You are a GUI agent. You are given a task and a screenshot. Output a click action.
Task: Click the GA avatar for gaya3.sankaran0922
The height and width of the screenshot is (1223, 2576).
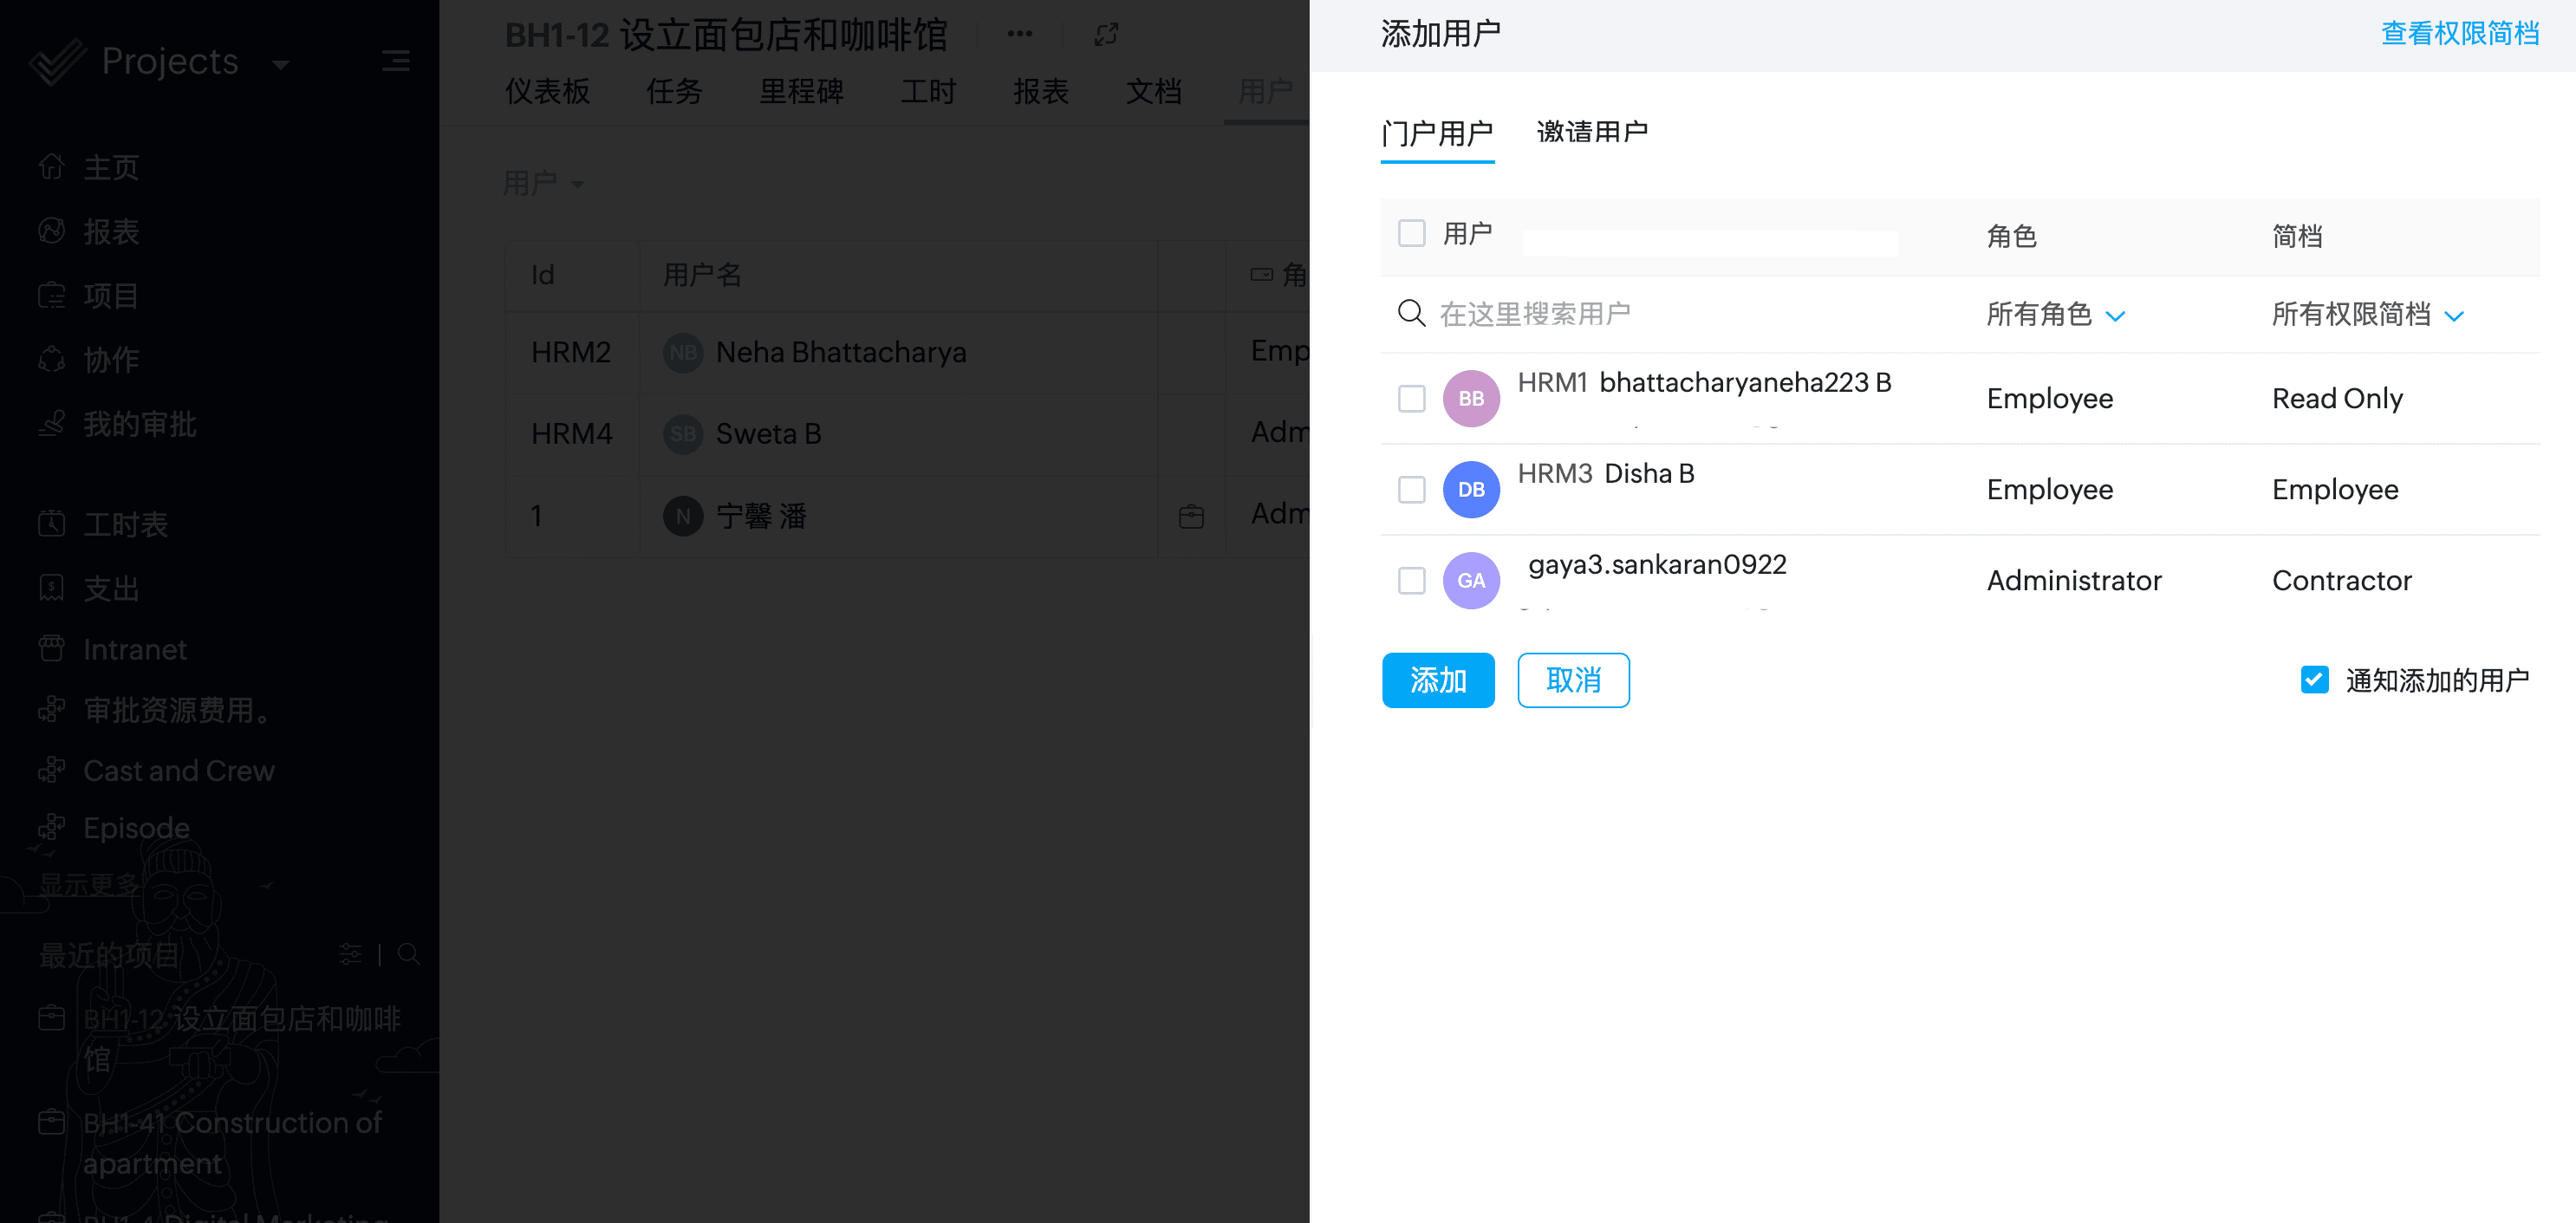1470,580
